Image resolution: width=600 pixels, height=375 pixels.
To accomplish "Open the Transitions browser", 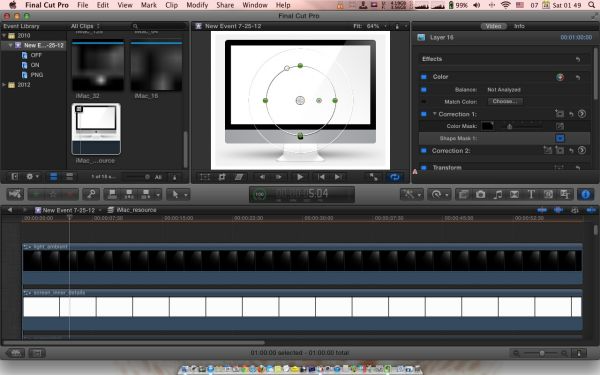I will pyautogui.click(x=514, y=194).
